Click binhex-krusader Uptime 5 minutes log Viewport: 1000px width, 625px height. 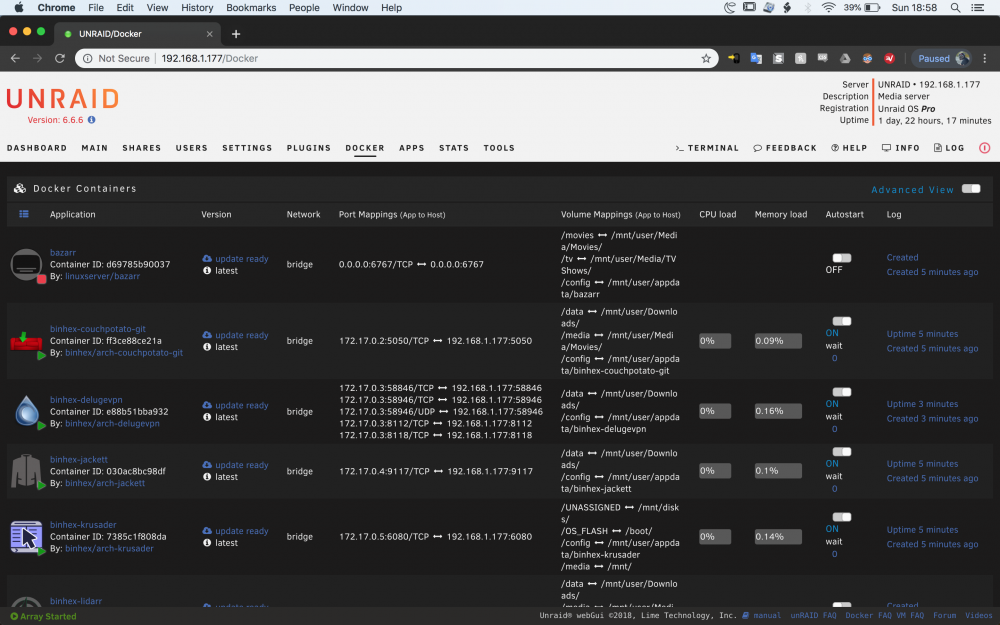pyautogui.click(x=922, y=530)
